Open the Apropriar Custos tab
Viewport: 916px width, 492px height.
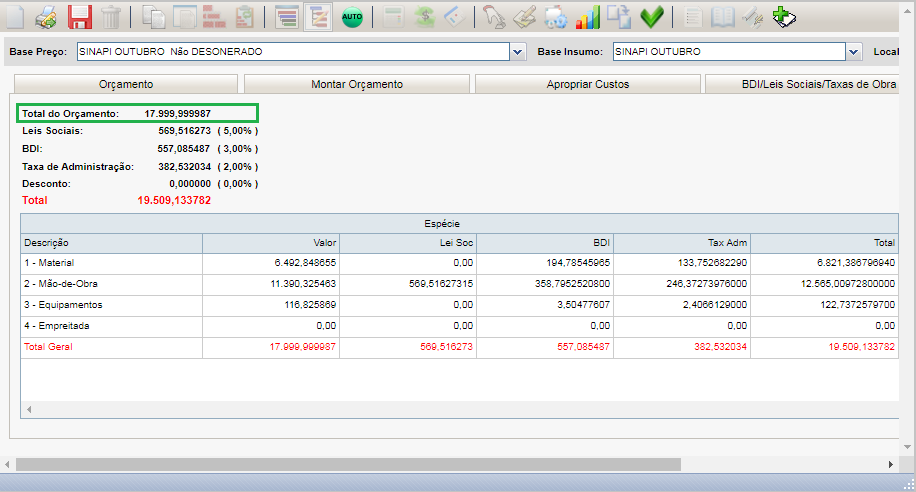588,84
